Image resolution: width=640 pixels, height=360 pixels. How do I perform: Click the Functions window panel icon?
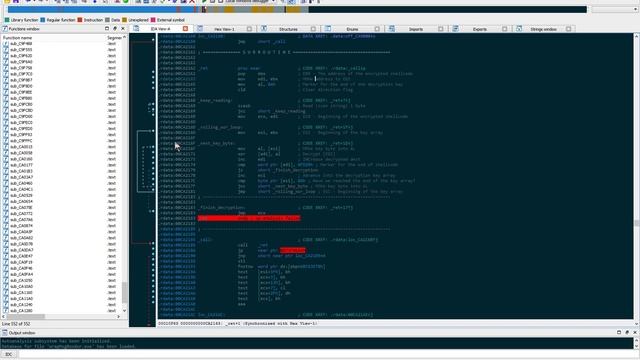[5, 29]
